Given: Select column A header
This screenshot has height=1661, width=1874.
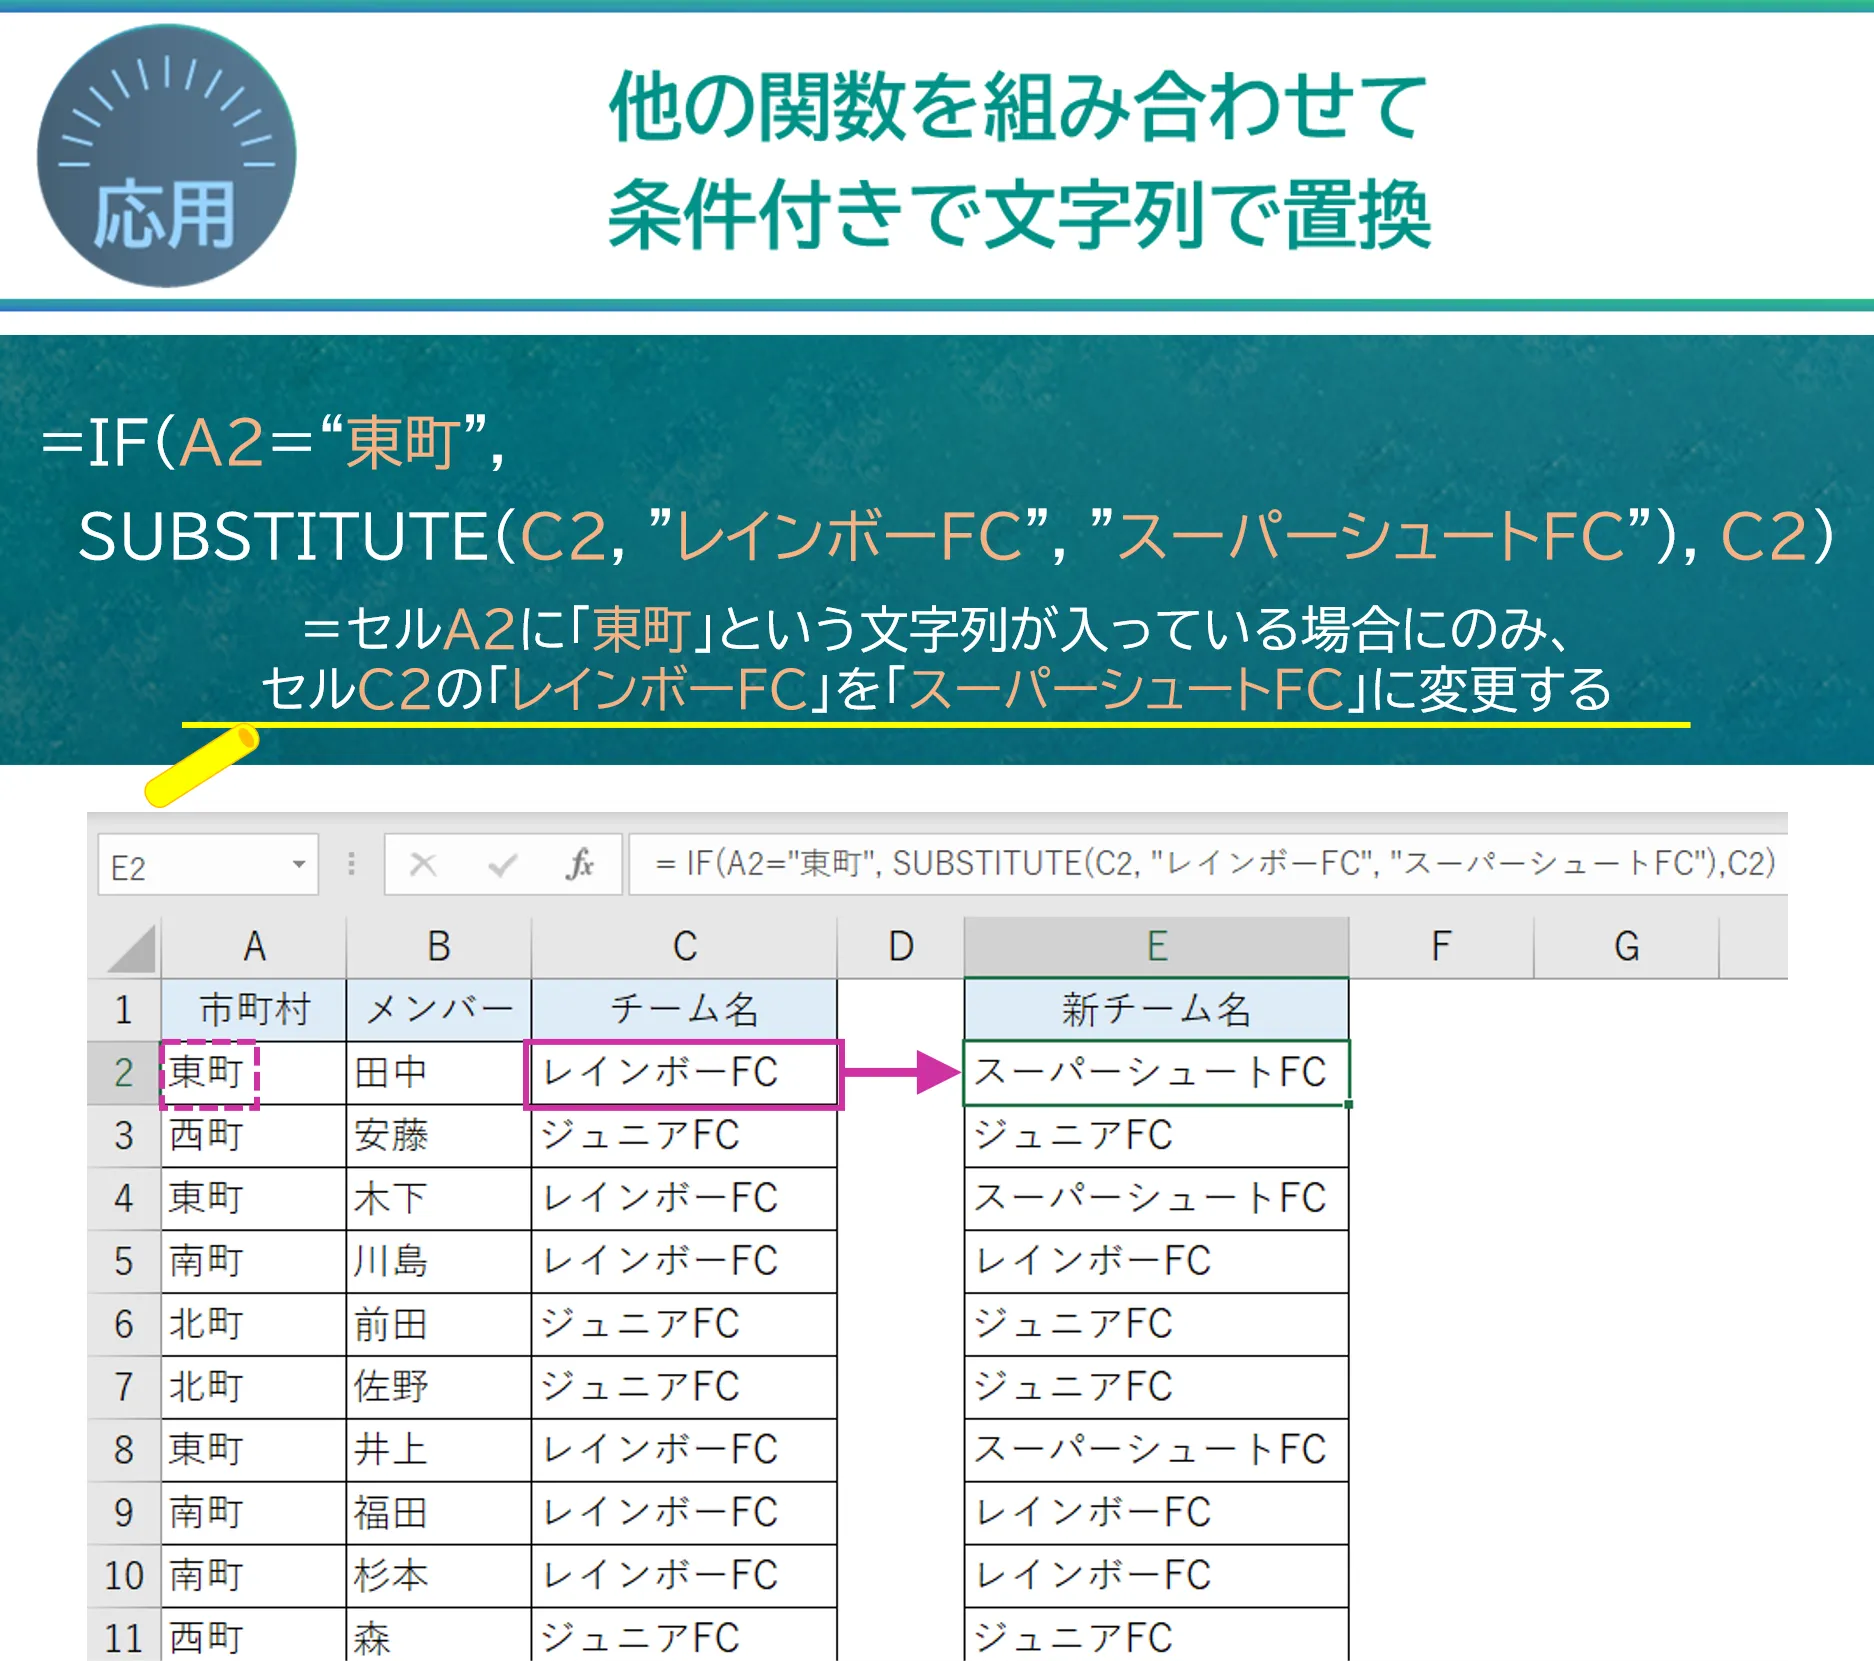Looking at the screenshot, I should click(x=254, y=947).
